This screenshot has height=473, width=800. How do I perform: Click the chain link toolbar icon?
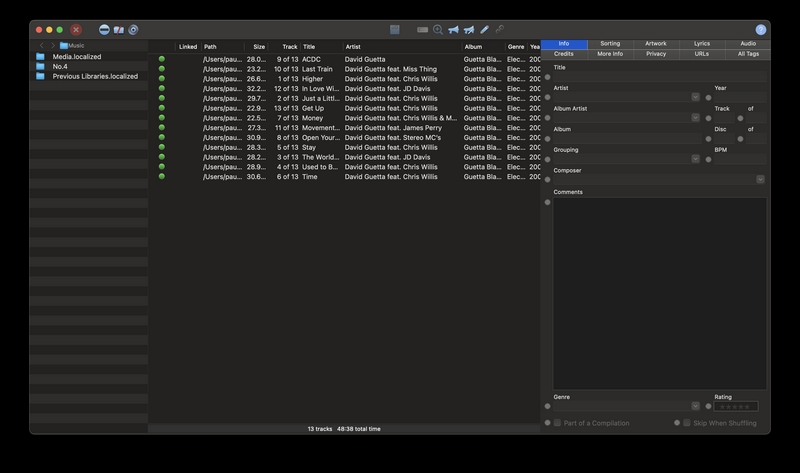click(499, 30)
